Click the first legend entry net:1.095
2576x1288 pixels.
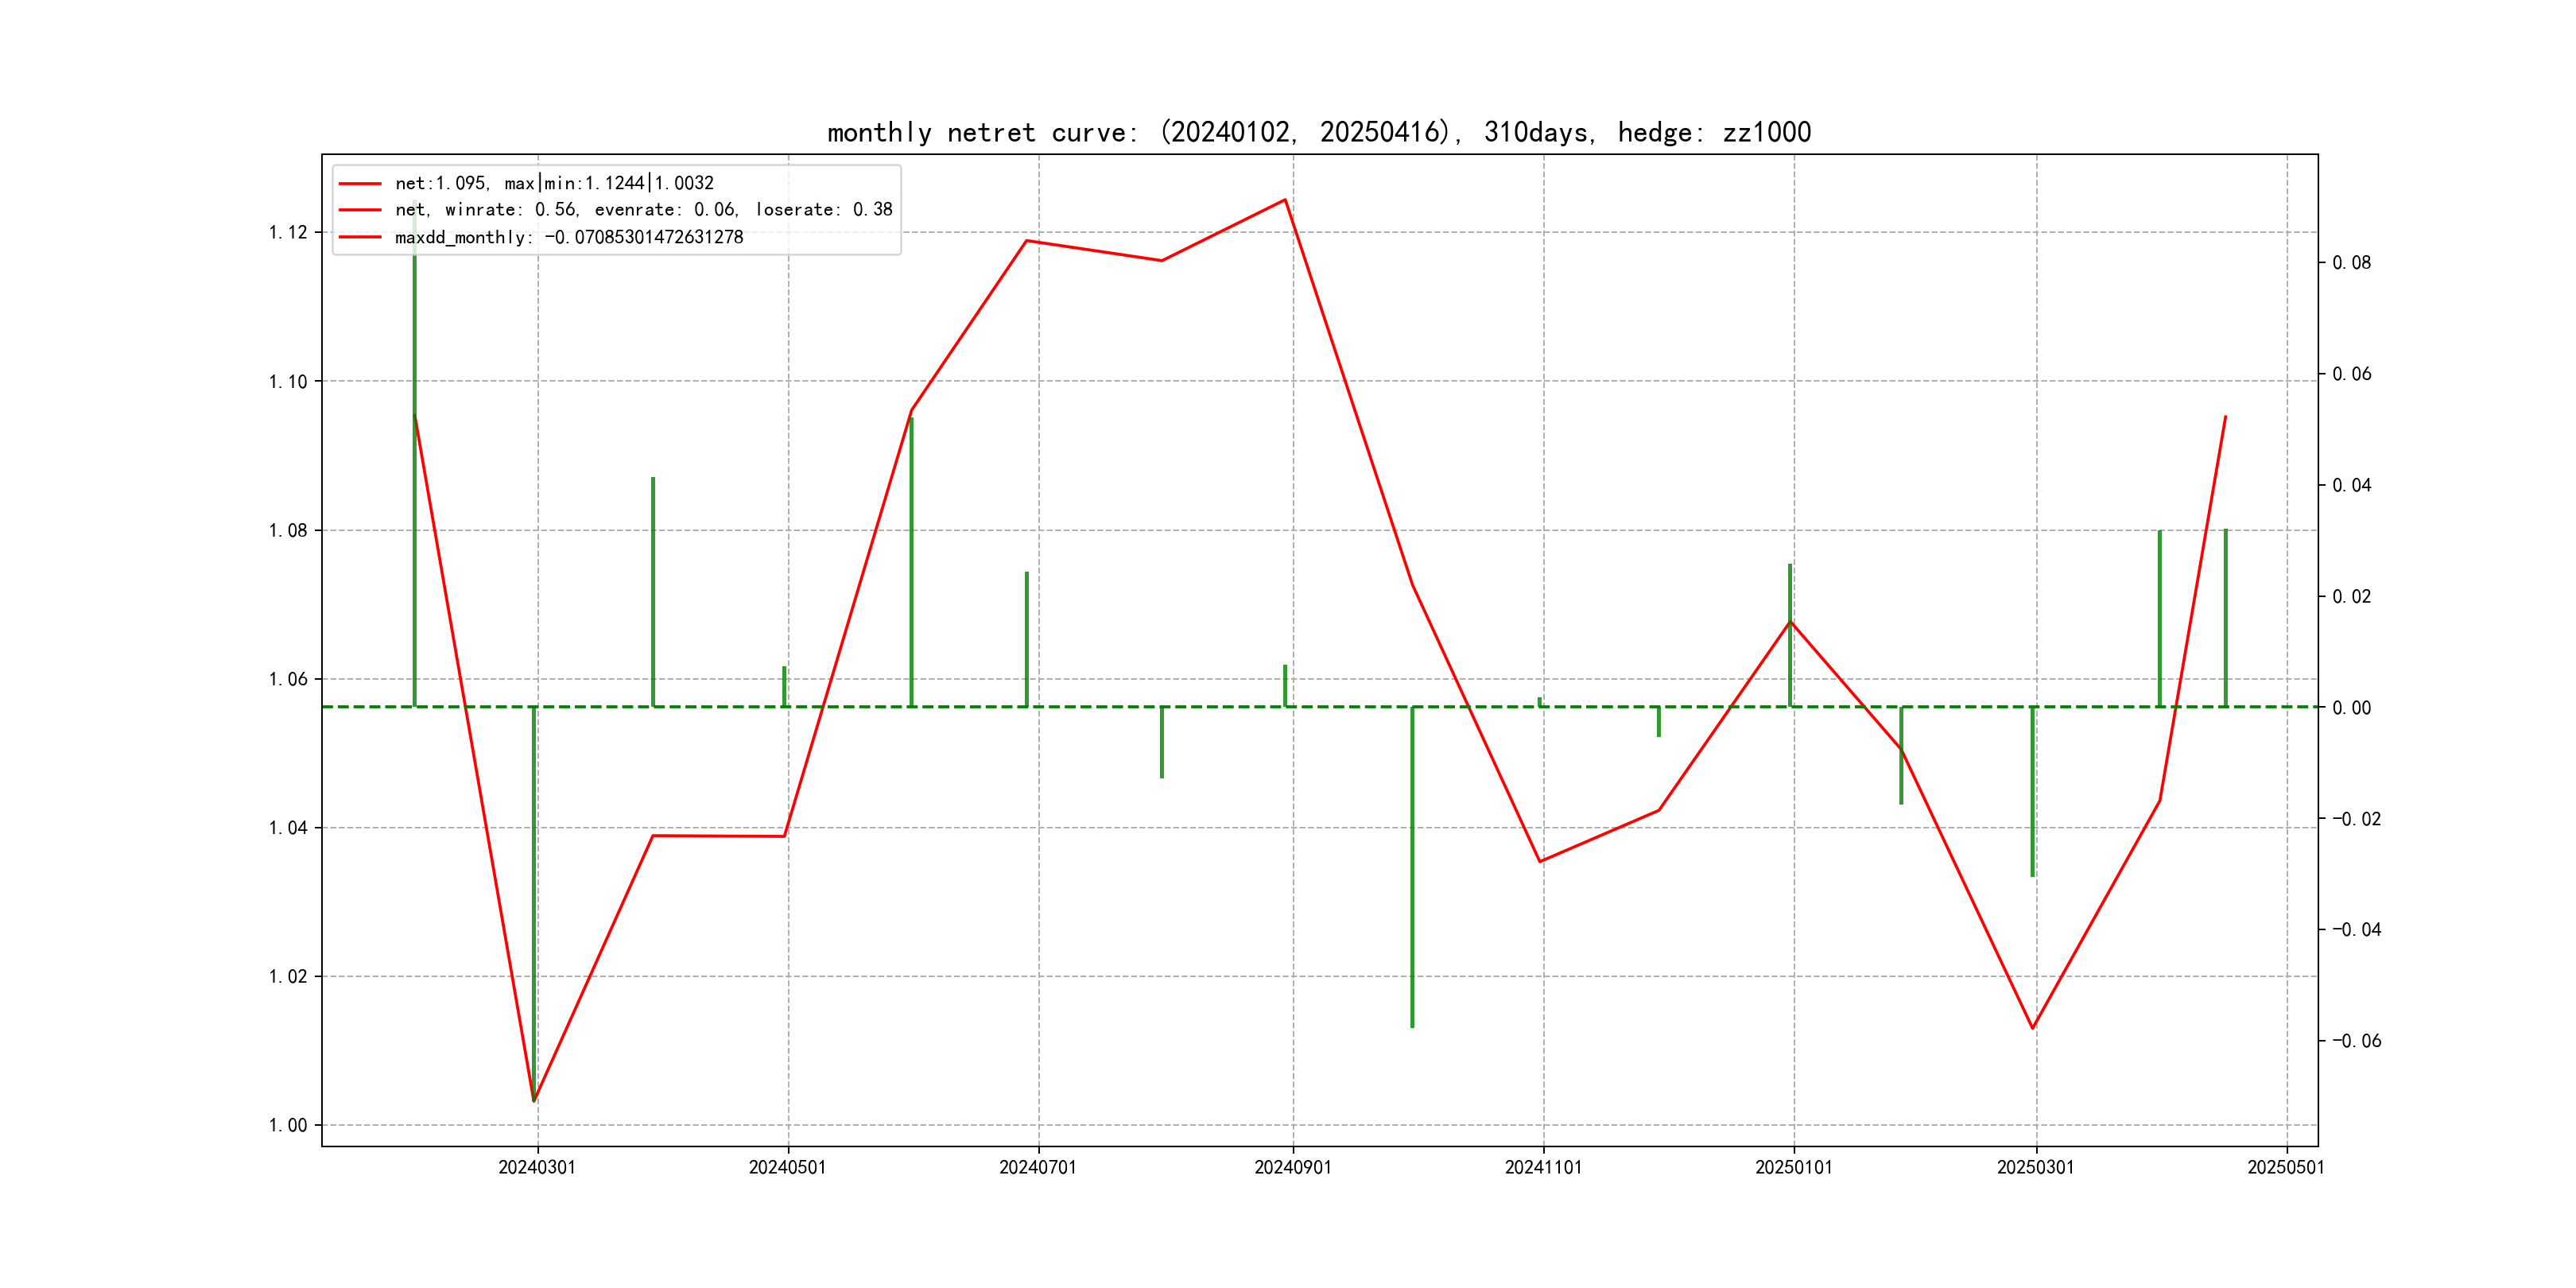[x=554, y=183]
